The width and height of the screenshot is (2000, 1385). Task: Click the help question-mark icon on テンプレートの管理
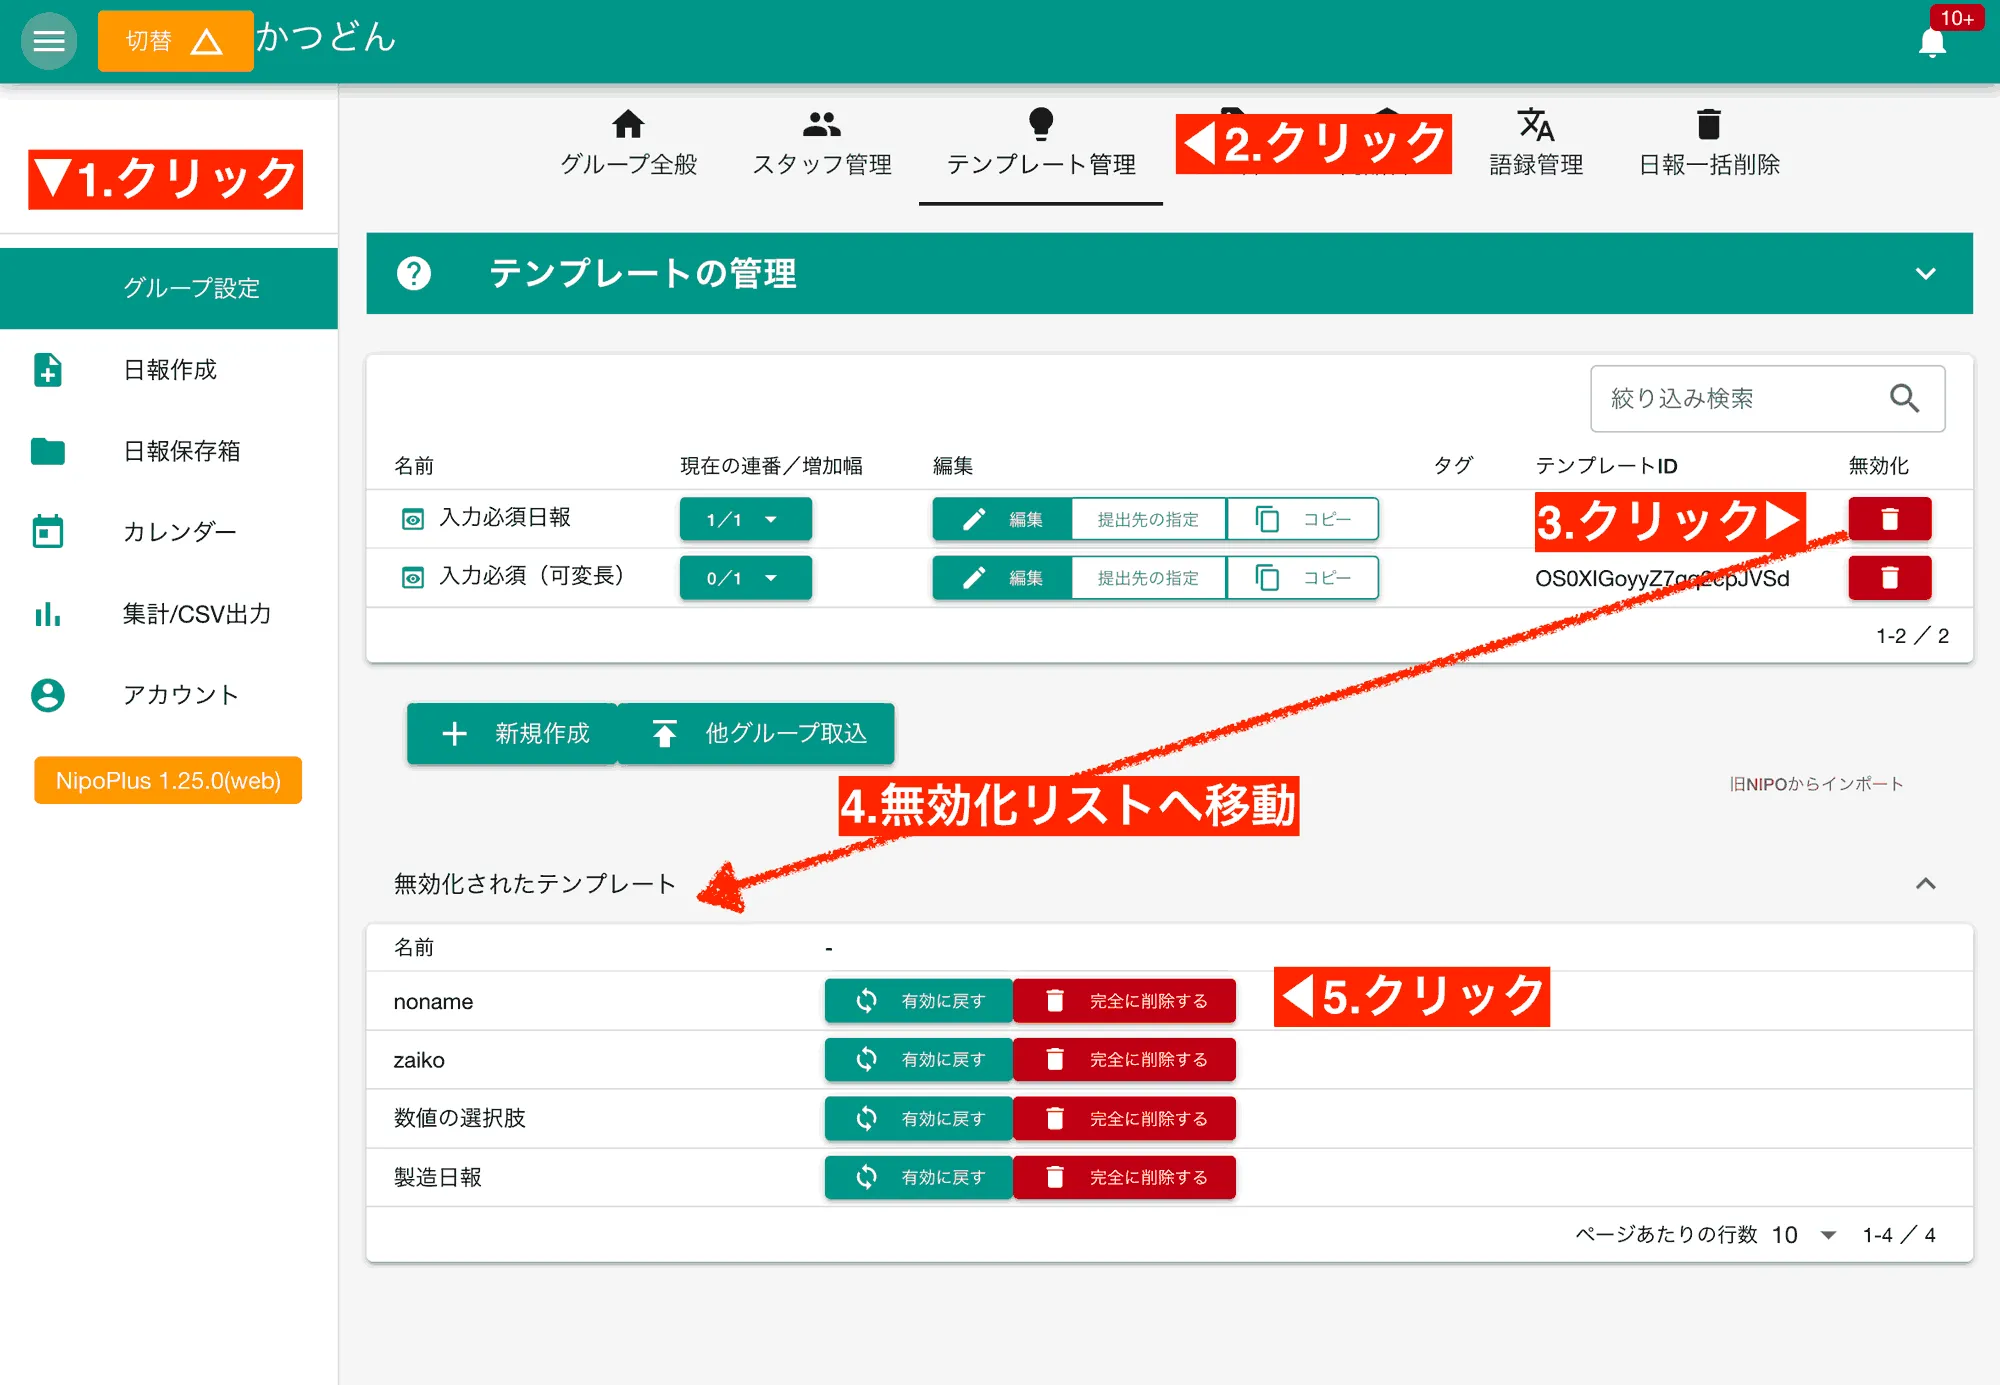(x=415, y=274)
